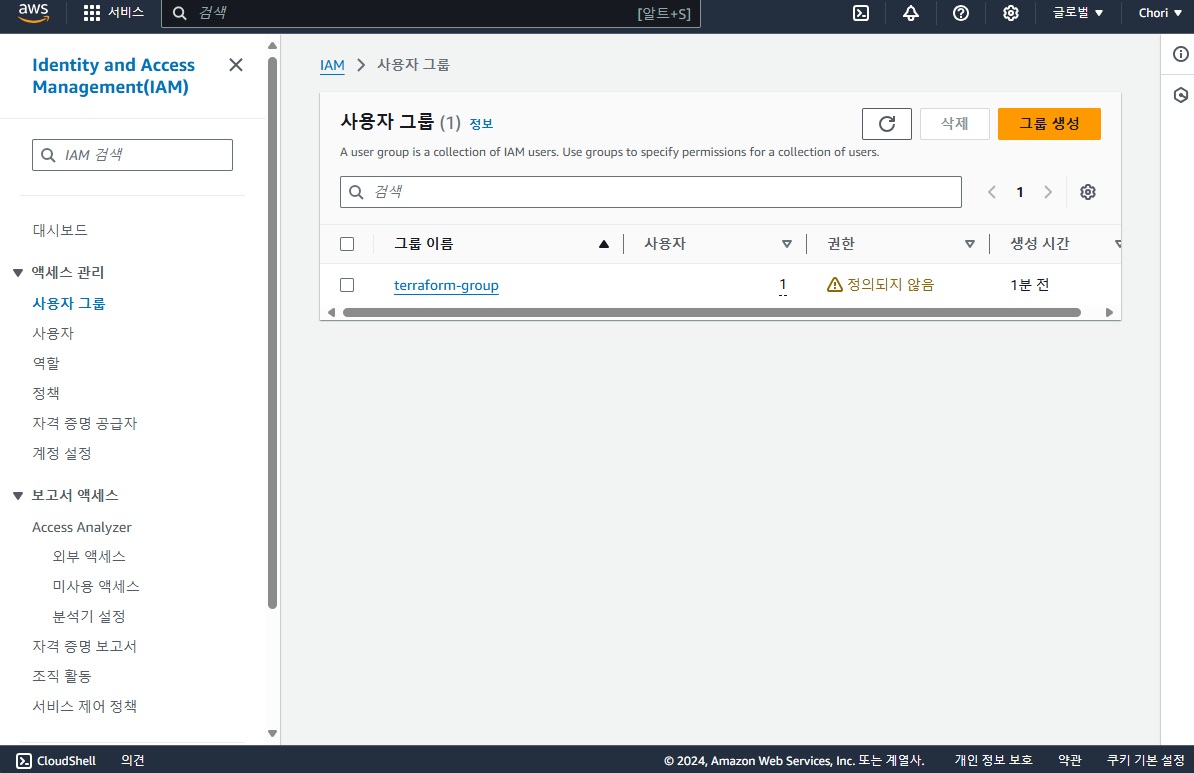Open table preferences gear icon

(1087, 192)
